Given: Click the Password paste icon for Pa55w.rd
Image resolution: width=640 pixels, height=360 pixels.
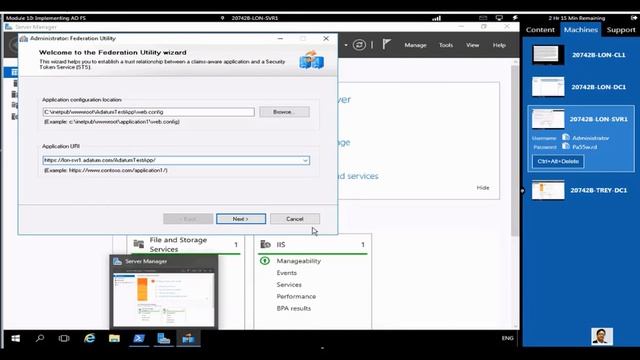Looking at the screenshot, I should click(566, 146).
